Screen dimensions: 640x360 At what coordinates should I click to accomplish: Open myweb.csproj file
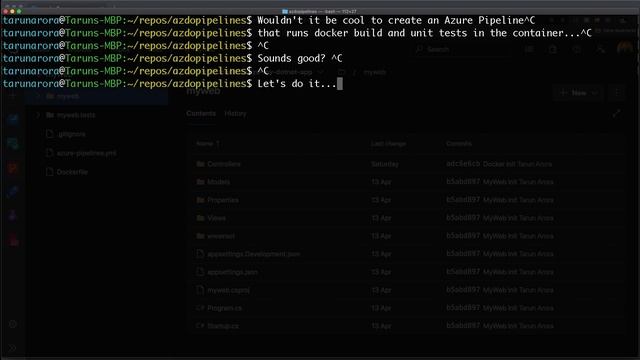click(x=228, y=290)
